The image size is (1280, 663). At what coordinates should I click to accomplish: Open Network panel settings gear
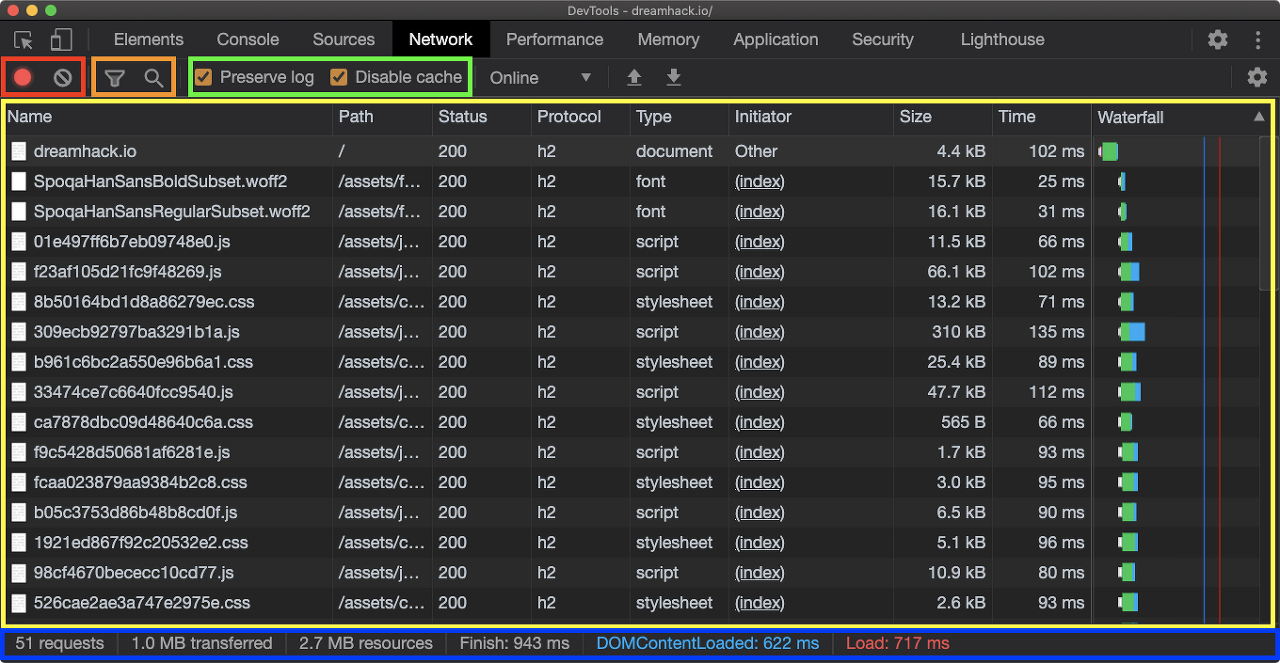click(x=1257, y=77)
